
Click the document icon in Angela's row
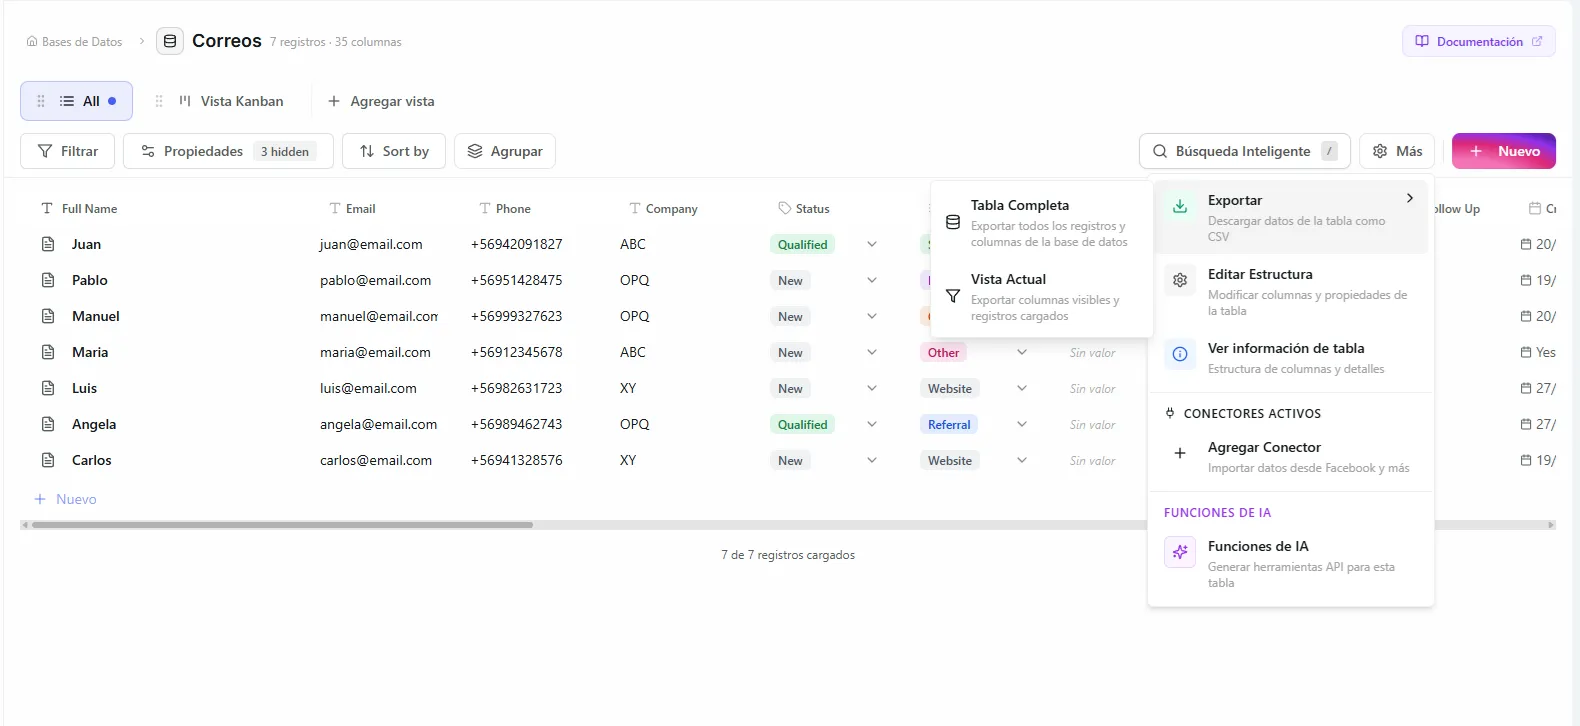pyautogui.click(x=48, y=424)
